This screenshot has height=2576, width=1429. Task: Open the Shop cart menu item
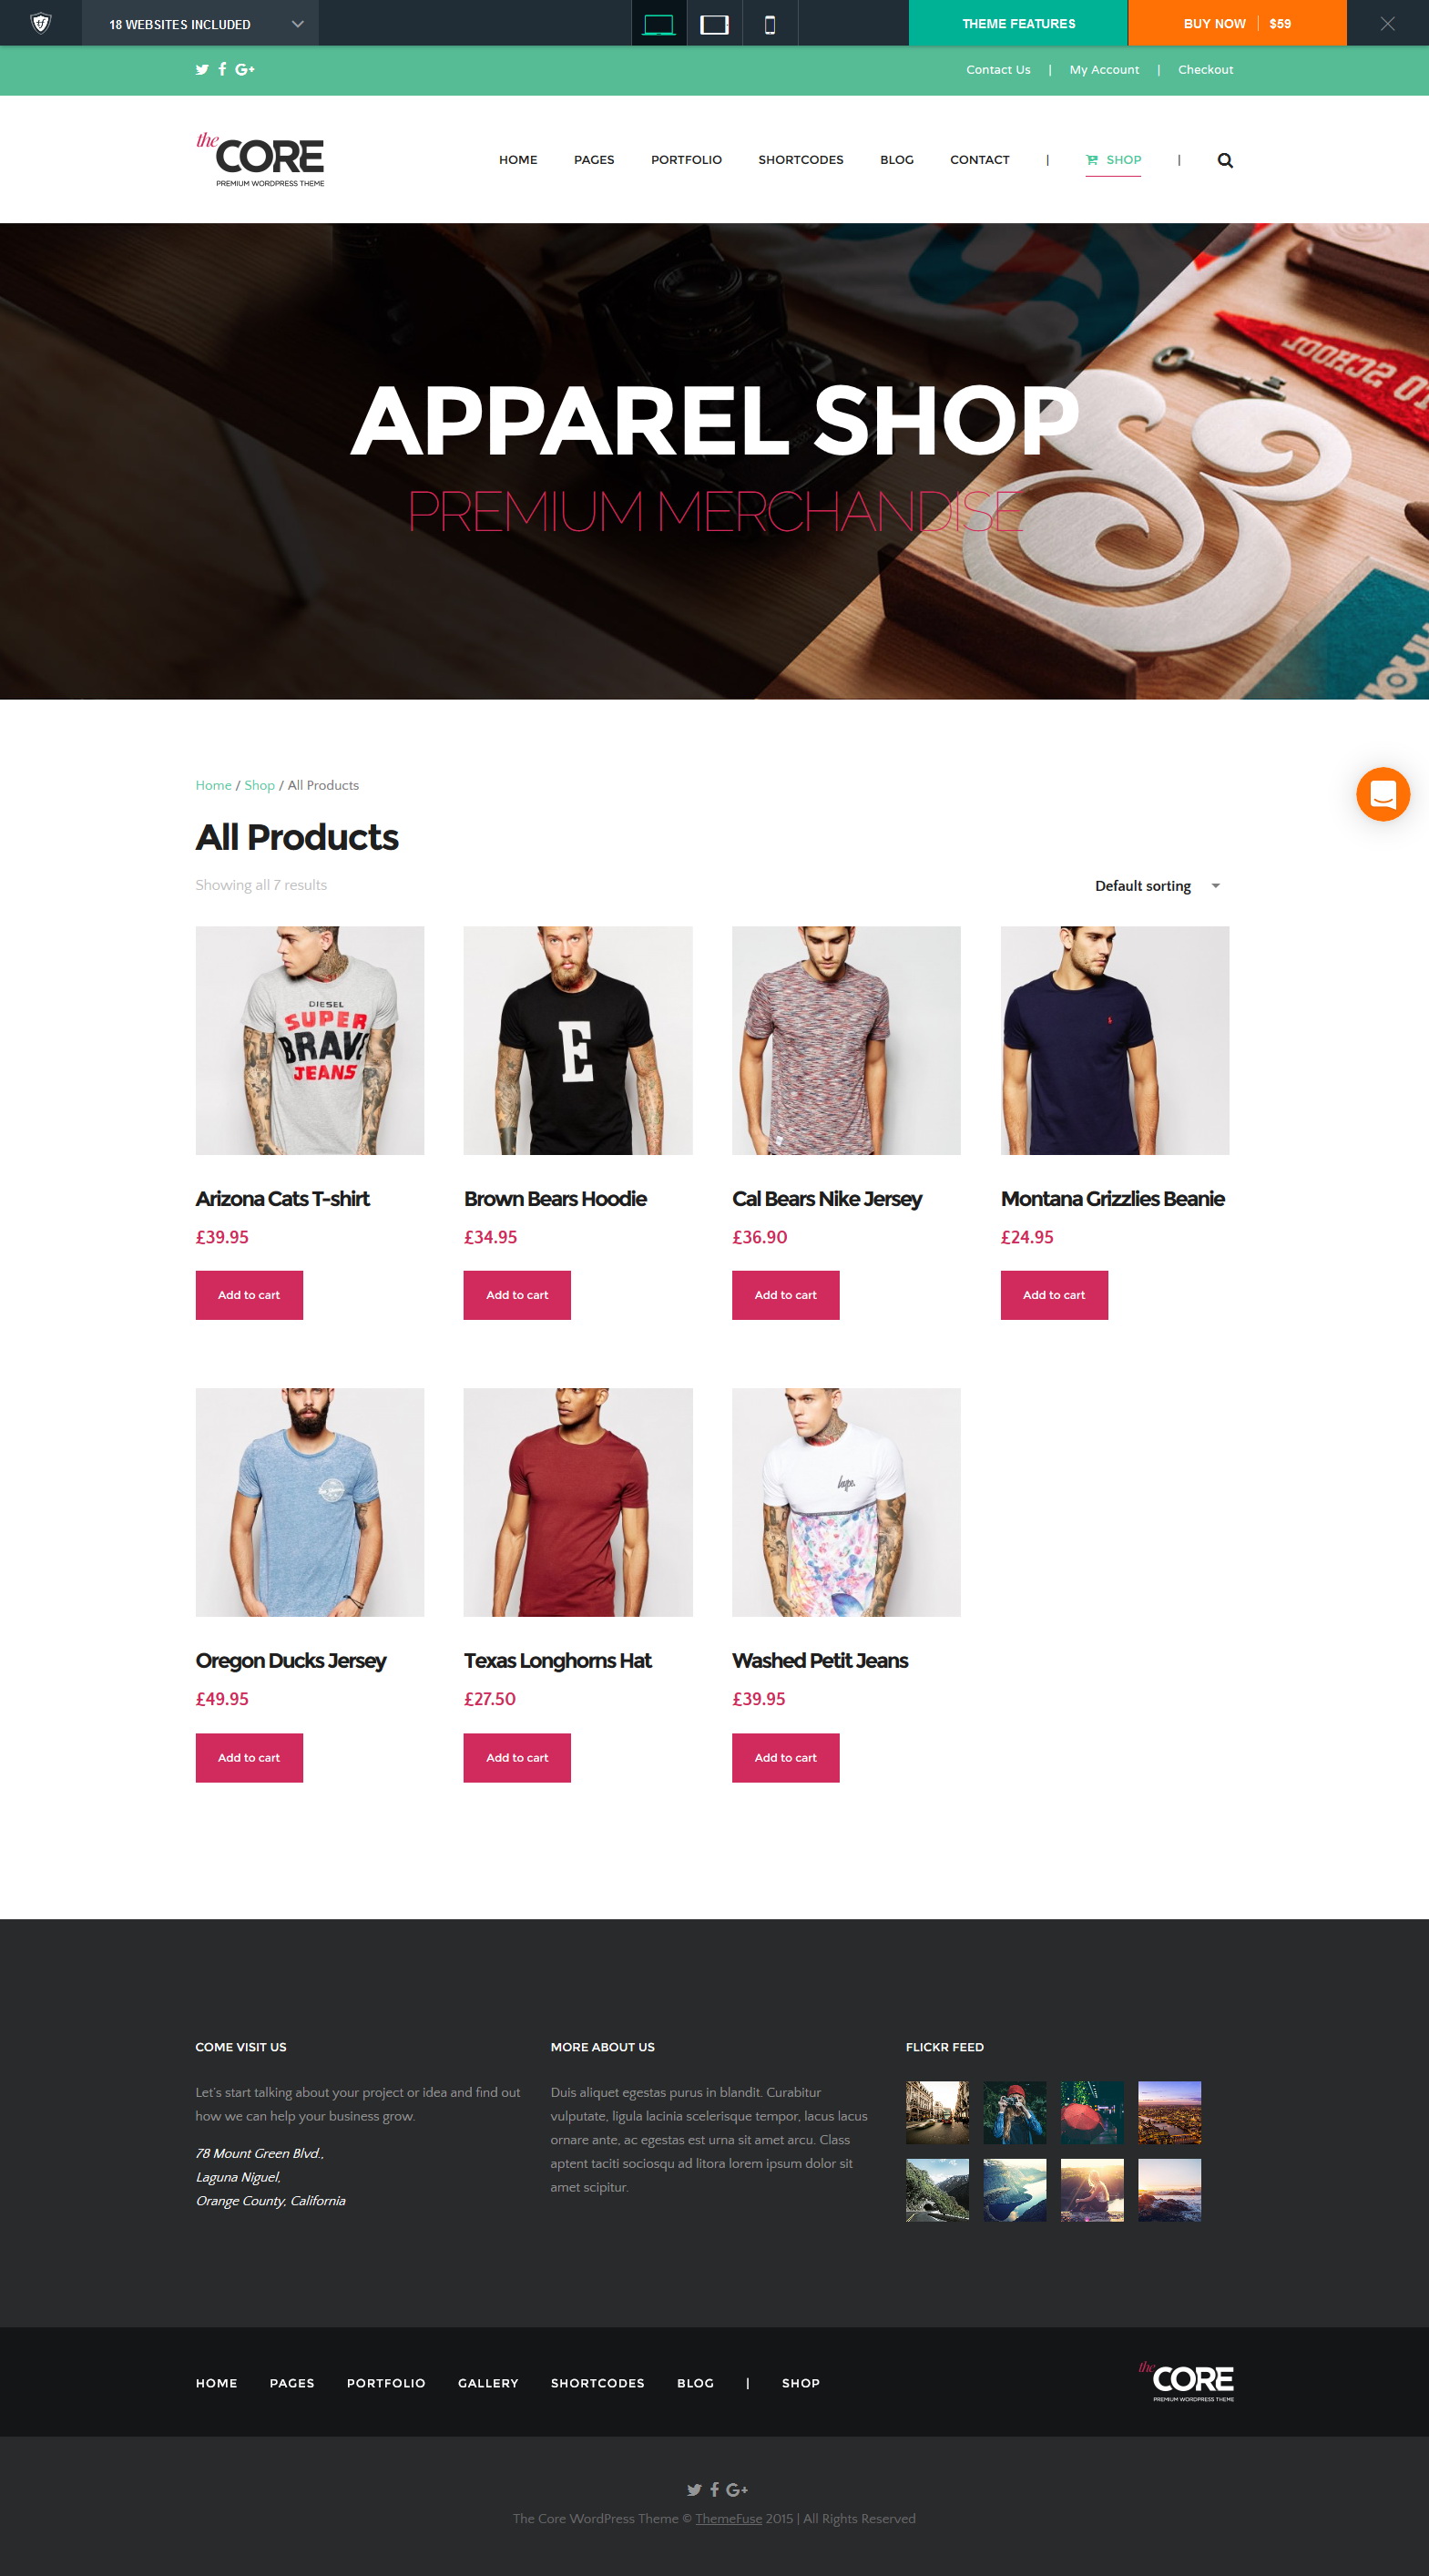tap(1113, 160)
